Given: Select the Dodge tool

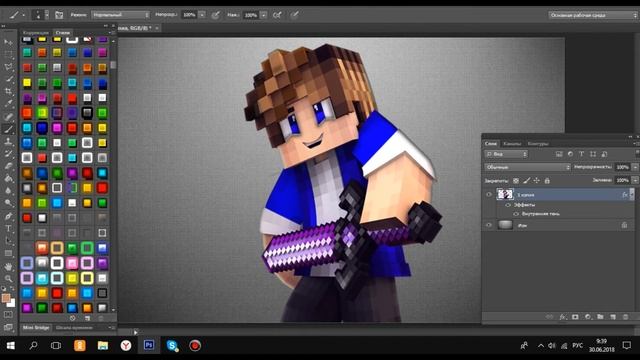Looking at the screenshot, I should tap(8, 203).
